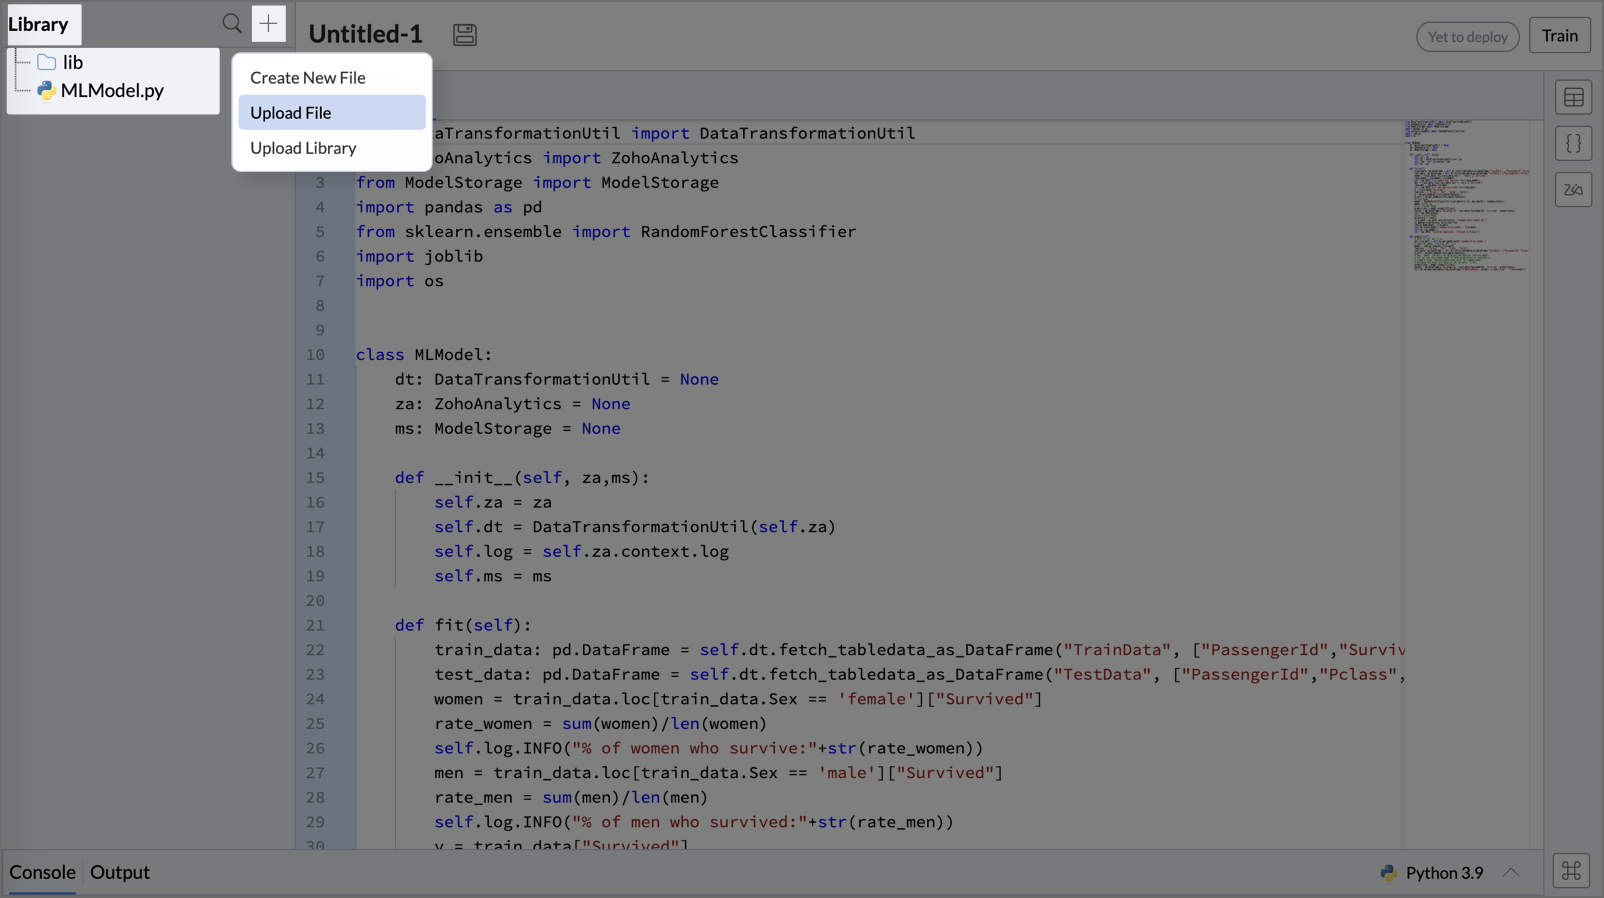Click the Zoho Analytics icon in right sidebar
1604x898 pixels.
click(x=1573, y=189)
